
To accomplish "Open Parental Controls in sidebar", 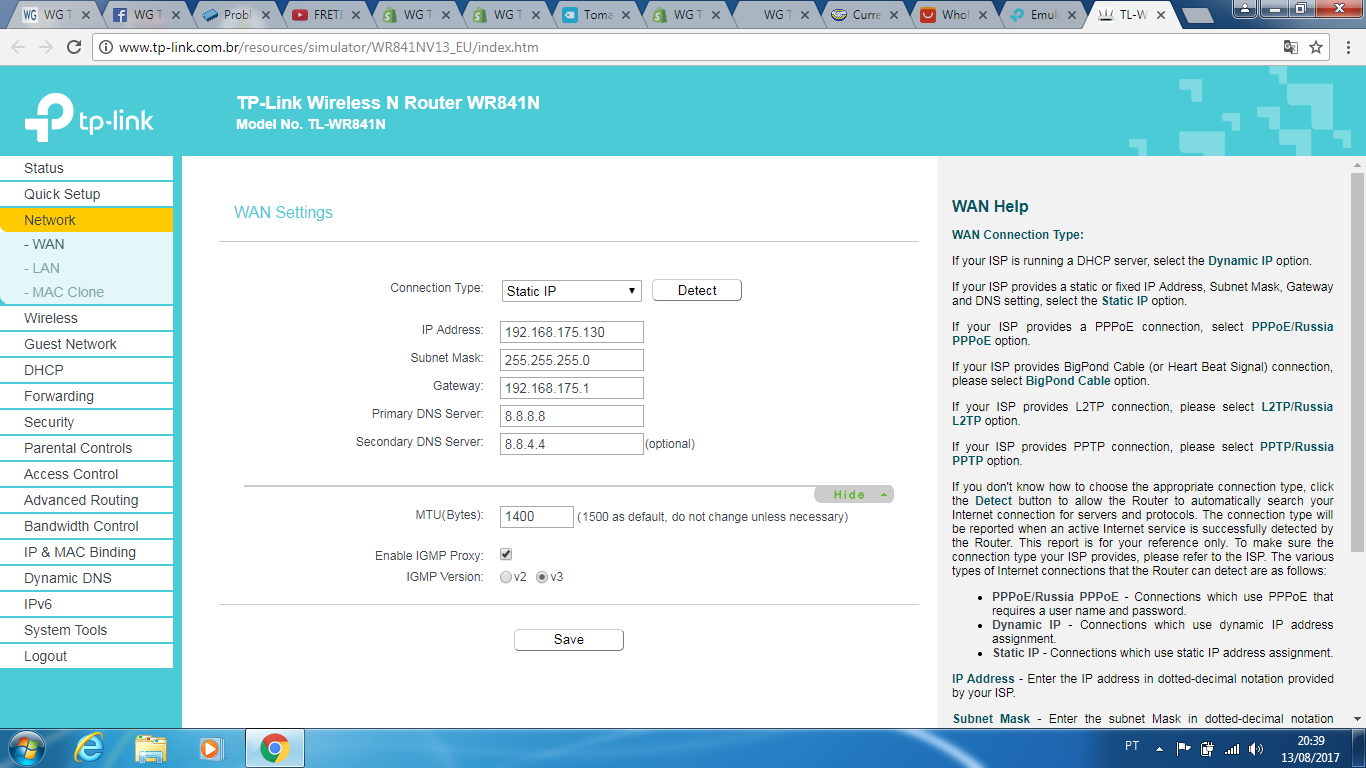I will [x=86, y=448].
